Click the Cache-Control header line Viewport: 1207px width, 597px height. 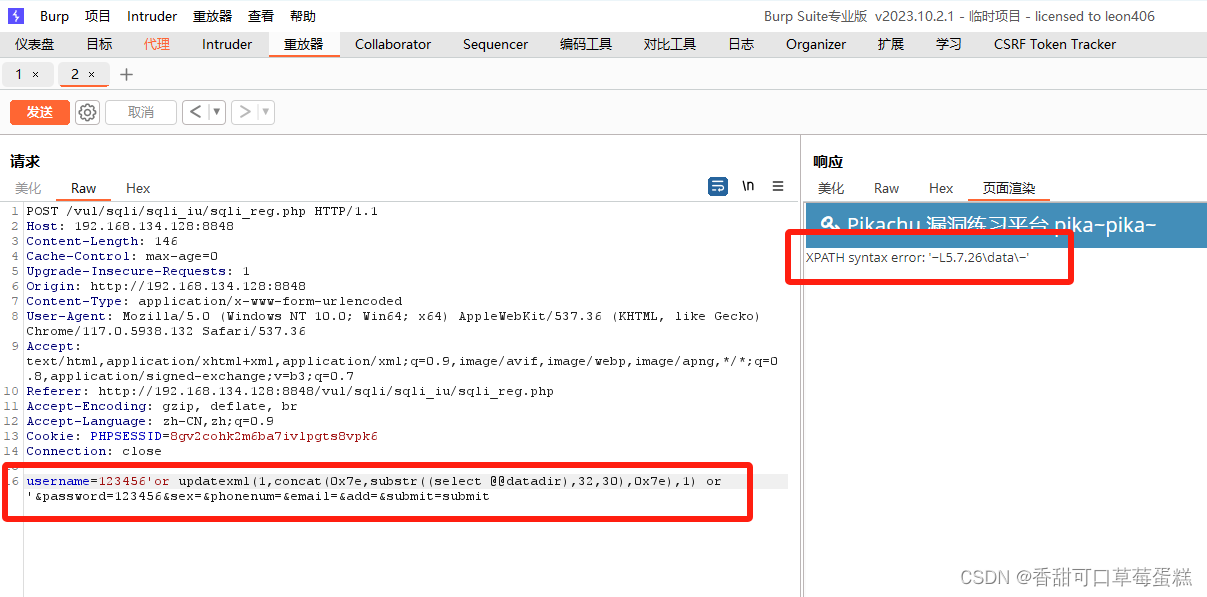click(122, 256)
